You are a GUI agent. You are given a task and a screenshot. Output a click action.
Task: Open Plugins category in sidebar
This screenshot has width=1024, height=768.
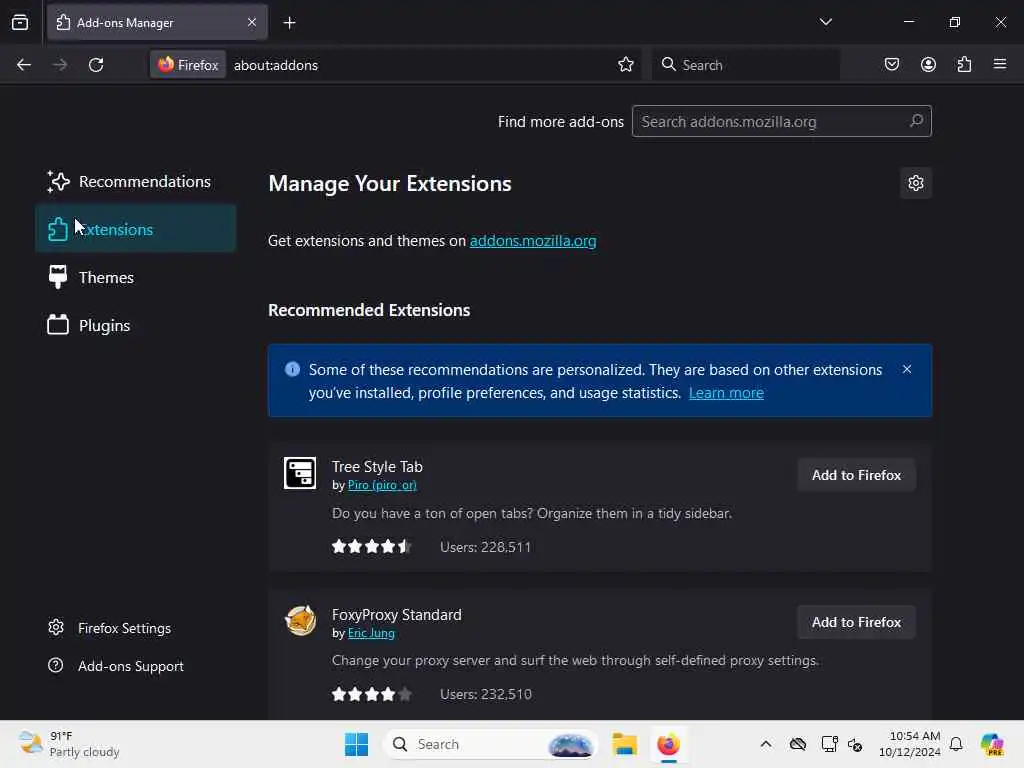point(135,325)
